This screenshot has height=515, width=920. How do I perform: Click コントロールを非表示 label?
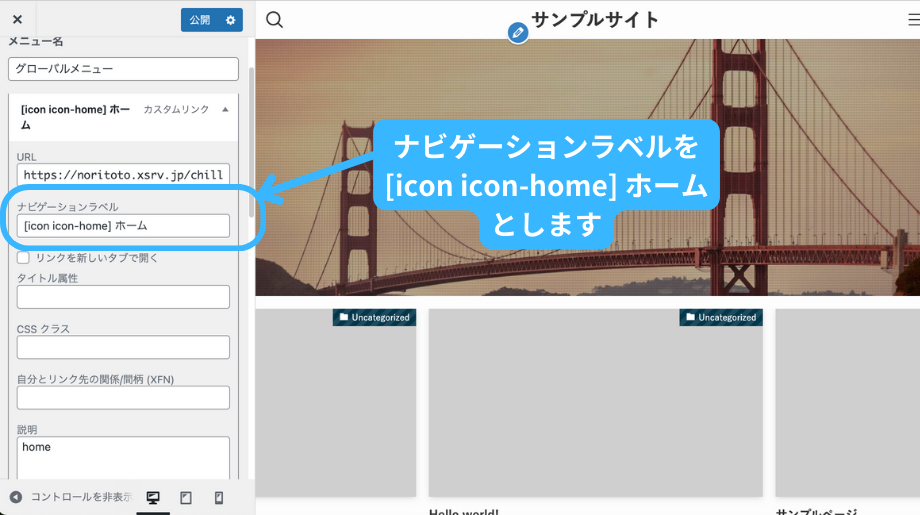click(82, 497)
